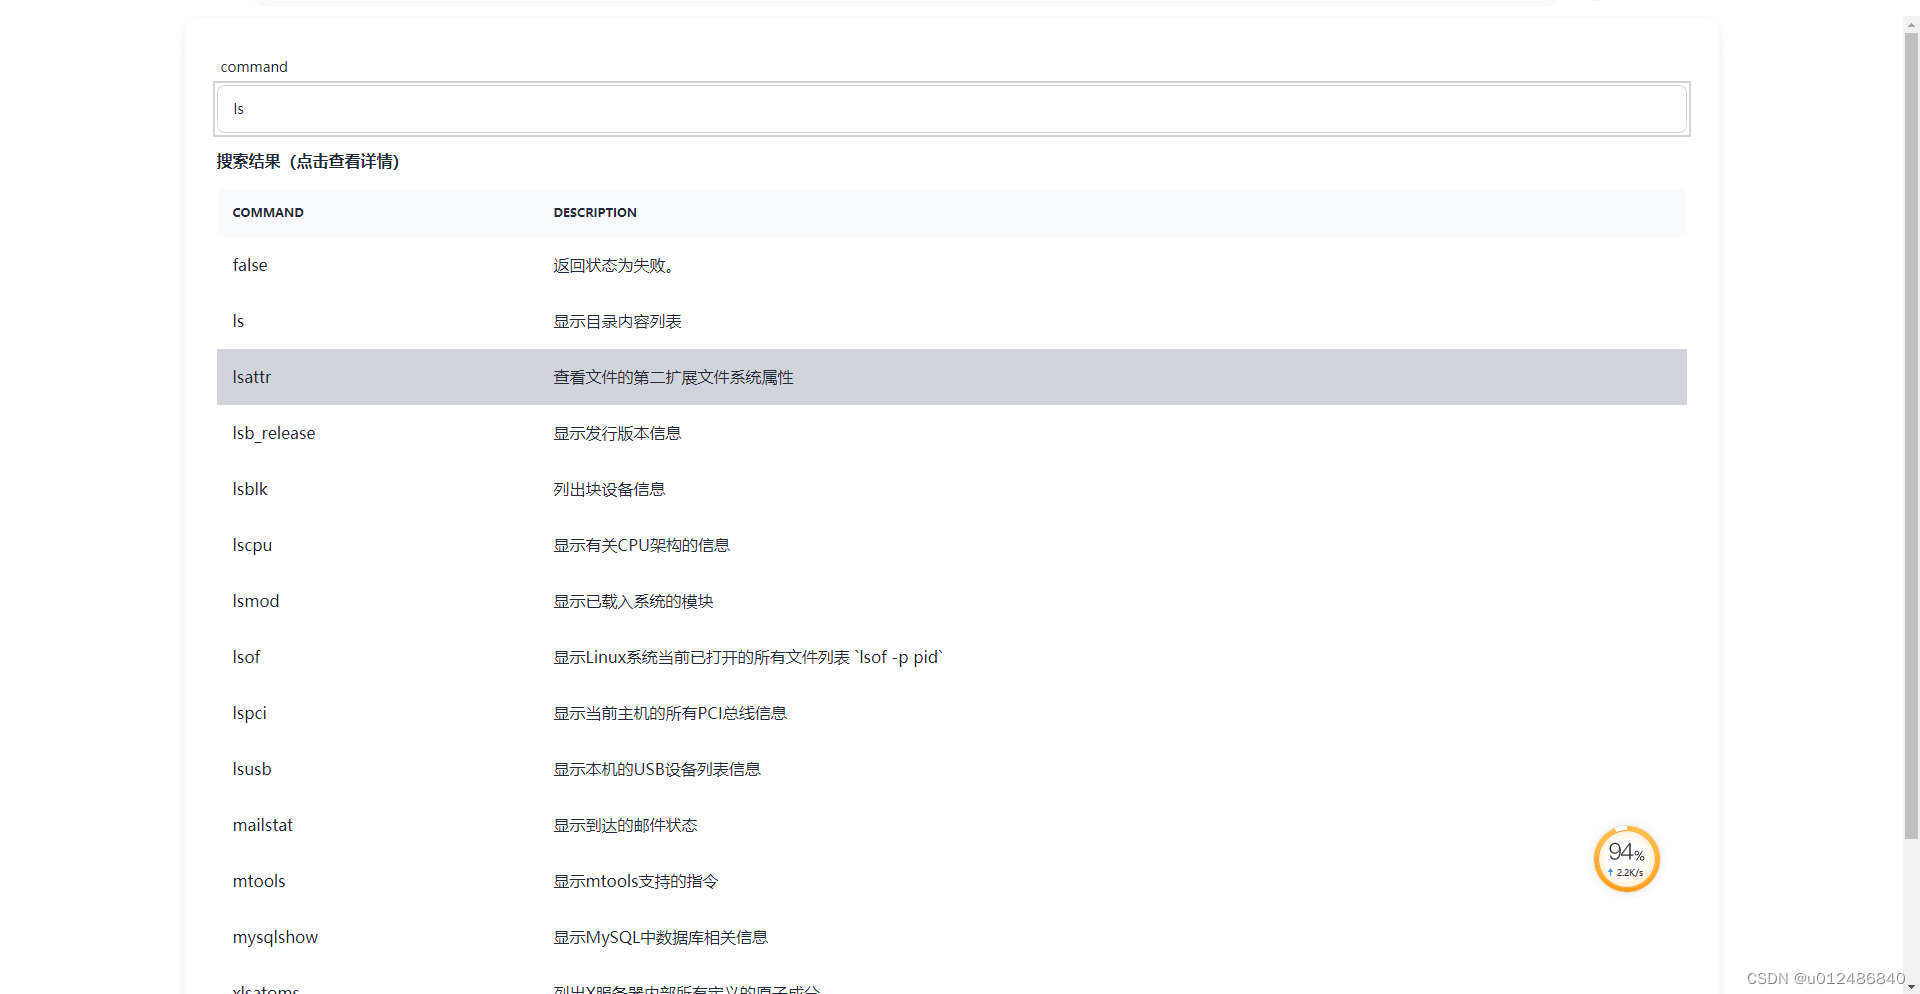
Task: Open the 'mailstat' command details
Action: point(952,825)
